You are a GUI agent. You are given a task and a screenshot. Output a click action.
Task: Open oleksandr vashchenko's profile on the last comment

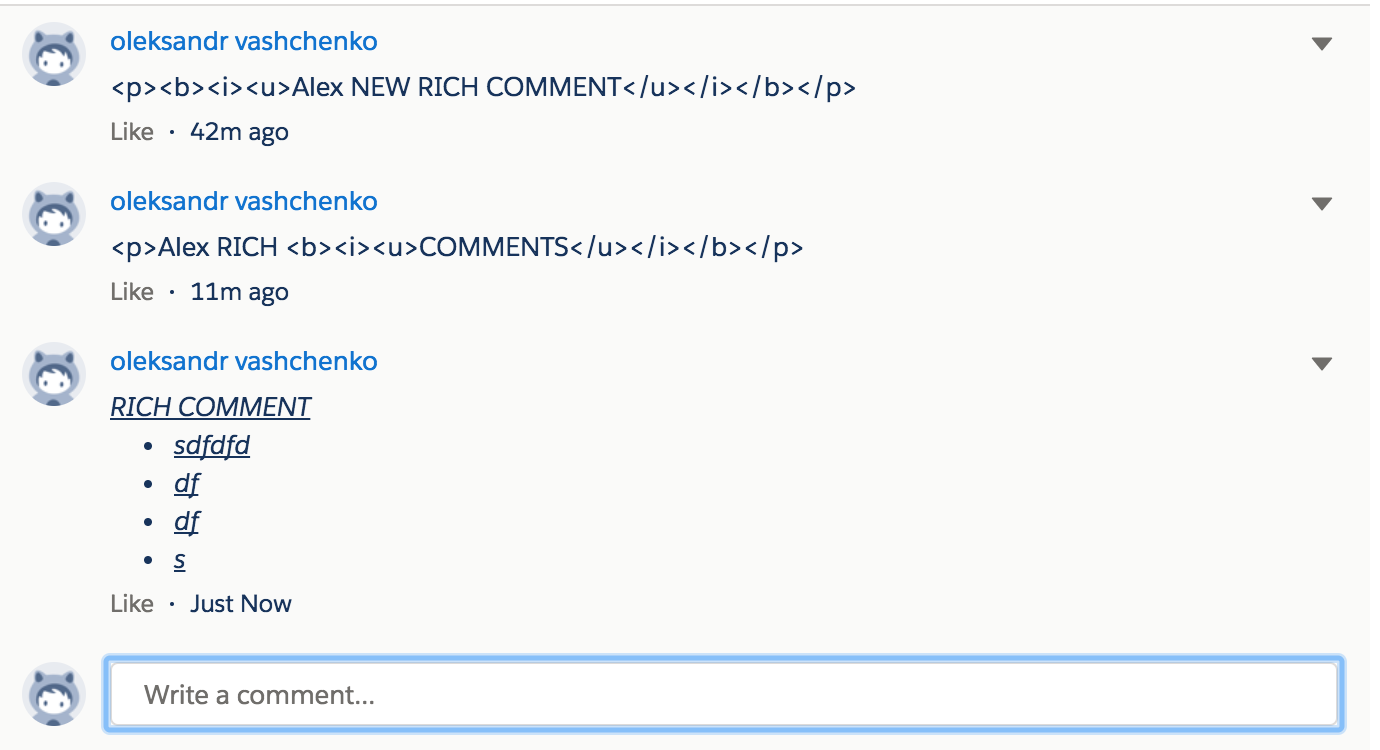(x=243, y=361)
